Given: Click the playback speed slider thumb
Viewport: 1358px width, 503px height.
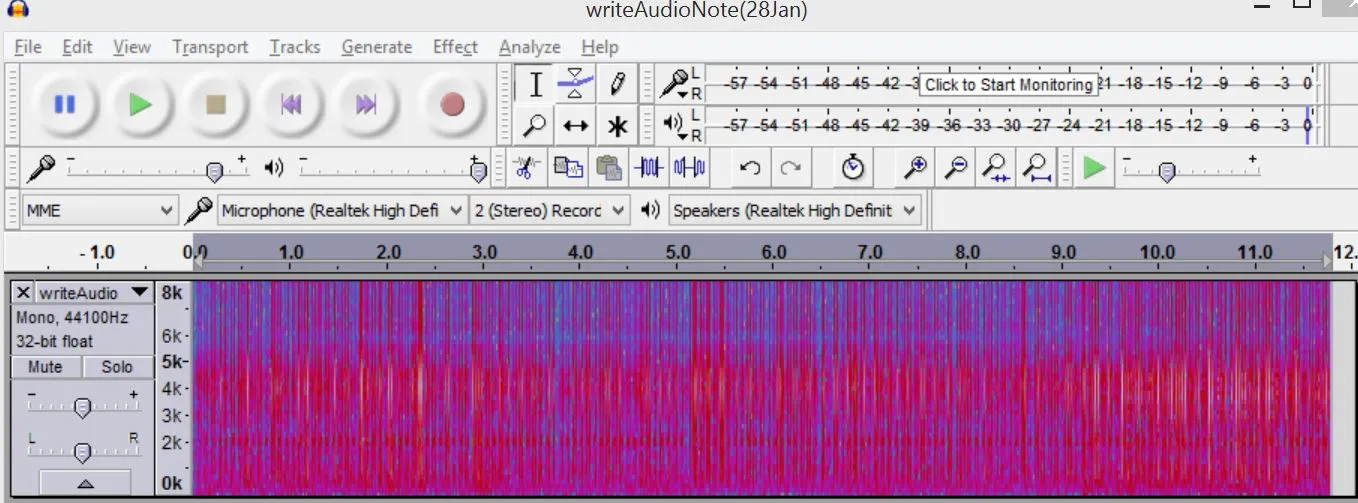Looking at the screenshot, I should pos(1167,172).
